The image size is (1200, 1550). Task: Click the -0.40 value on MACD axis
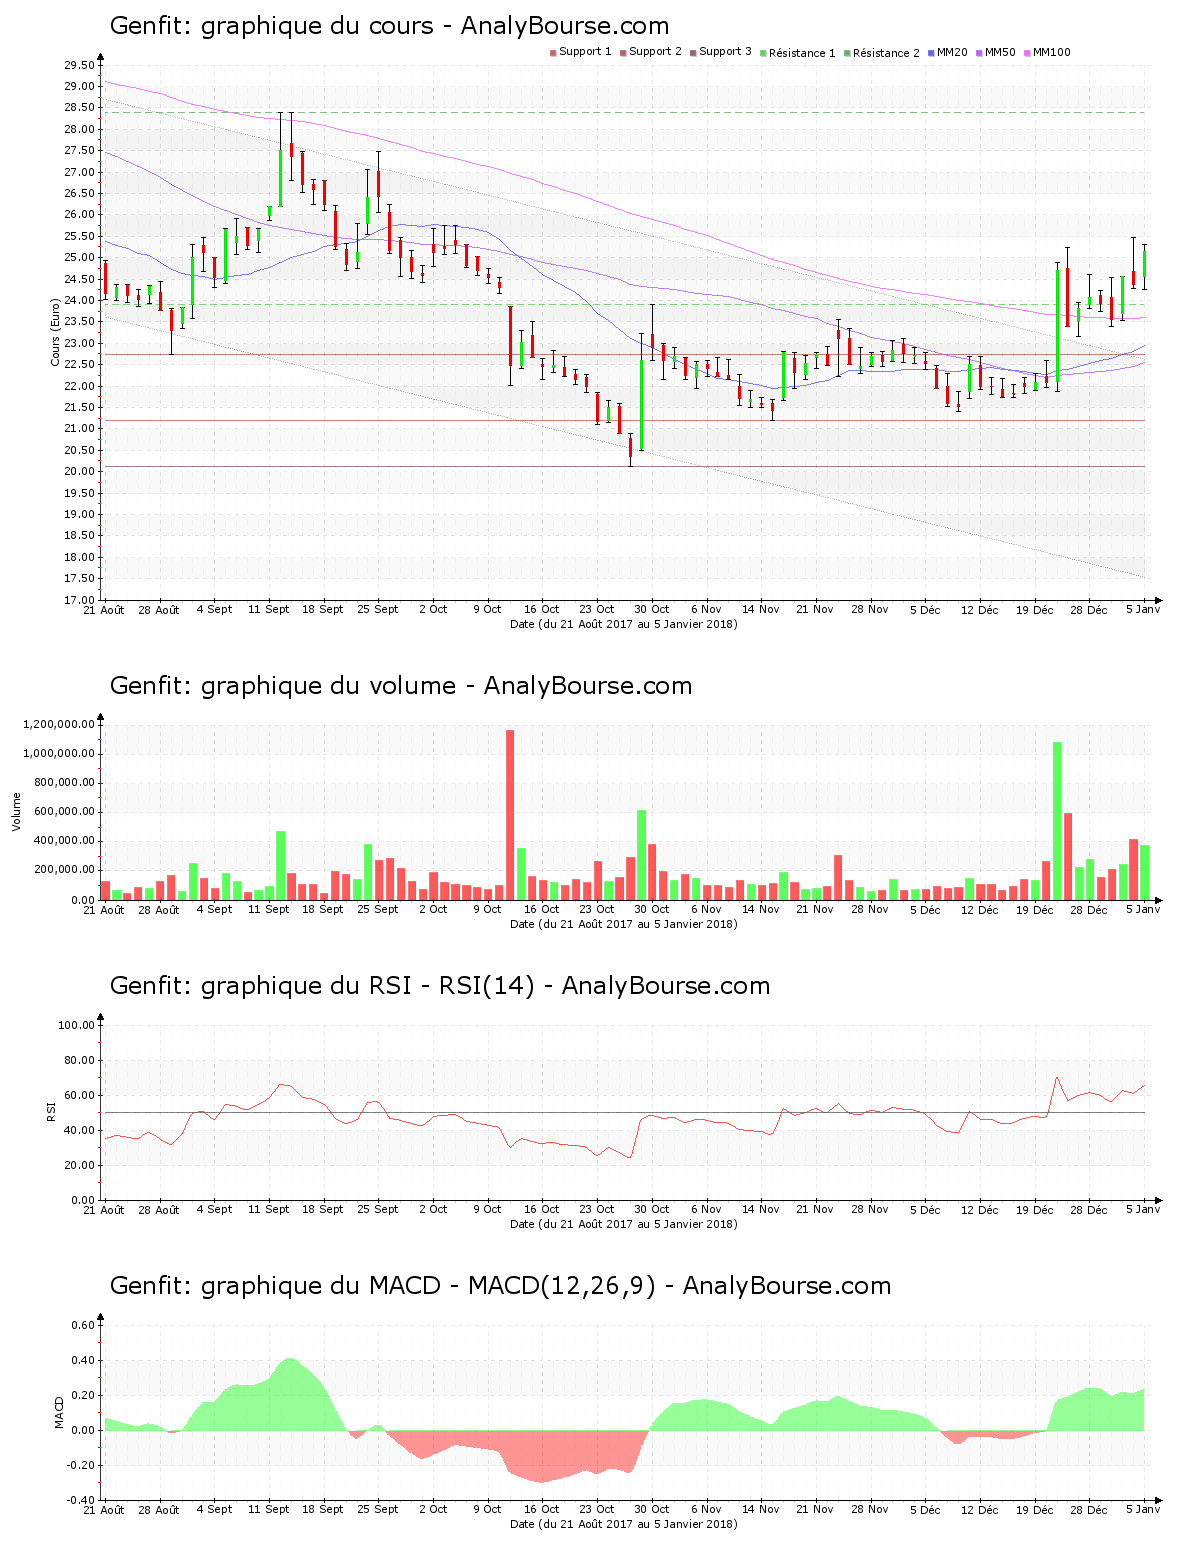82,1500
